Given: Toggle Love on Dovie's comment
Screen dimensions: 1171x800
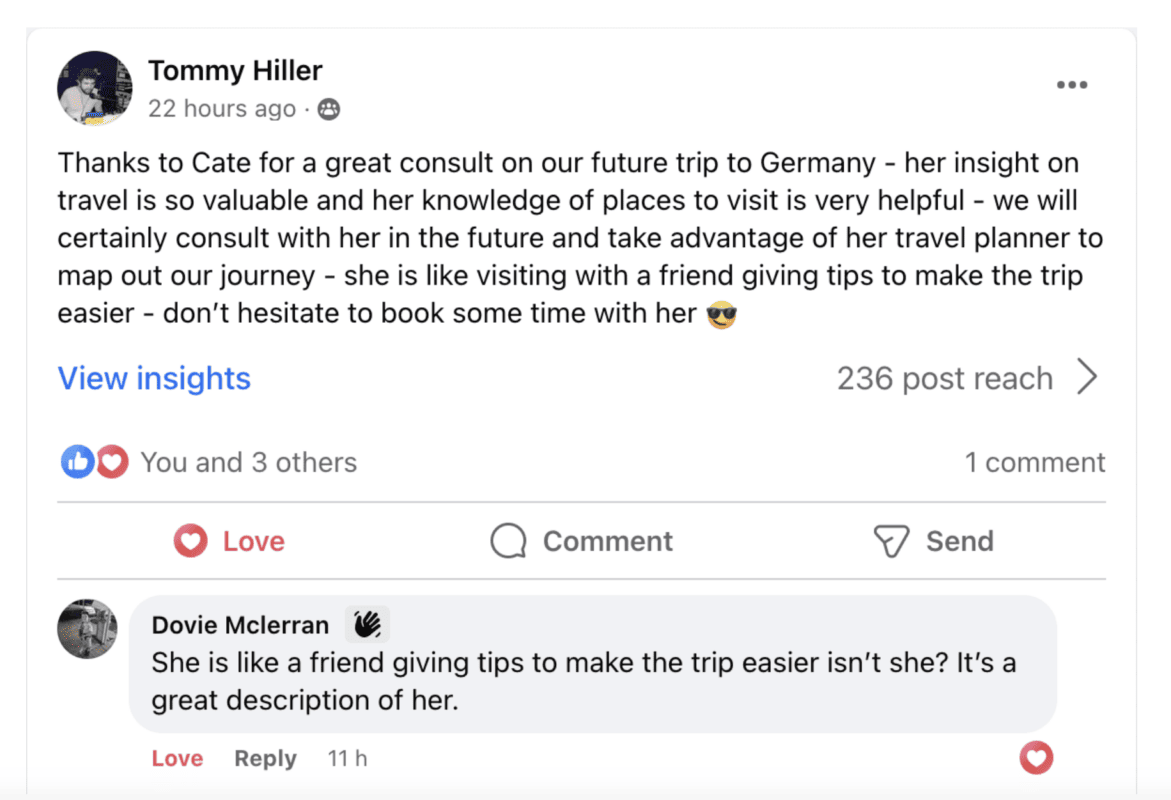Looking at the screenshot, I should [177, 759].
